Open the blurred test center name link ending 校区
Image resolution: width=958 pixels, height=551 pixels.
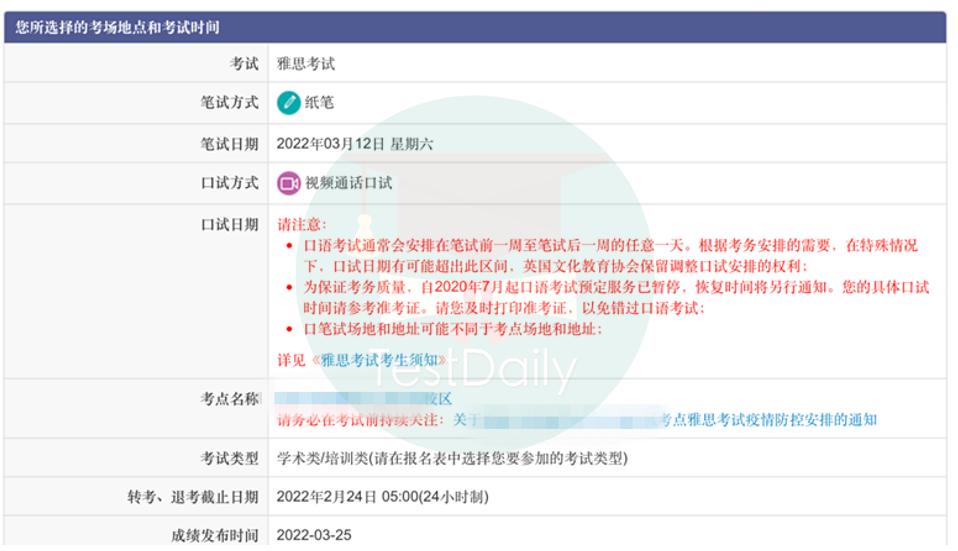click(363, 400)
